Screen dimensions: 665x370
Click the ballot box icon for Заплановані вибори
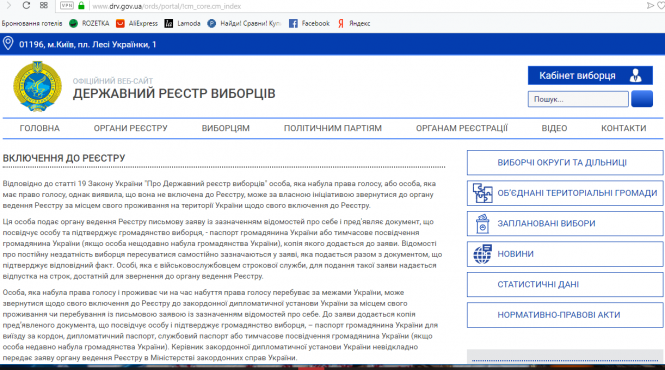click(482, 224)
